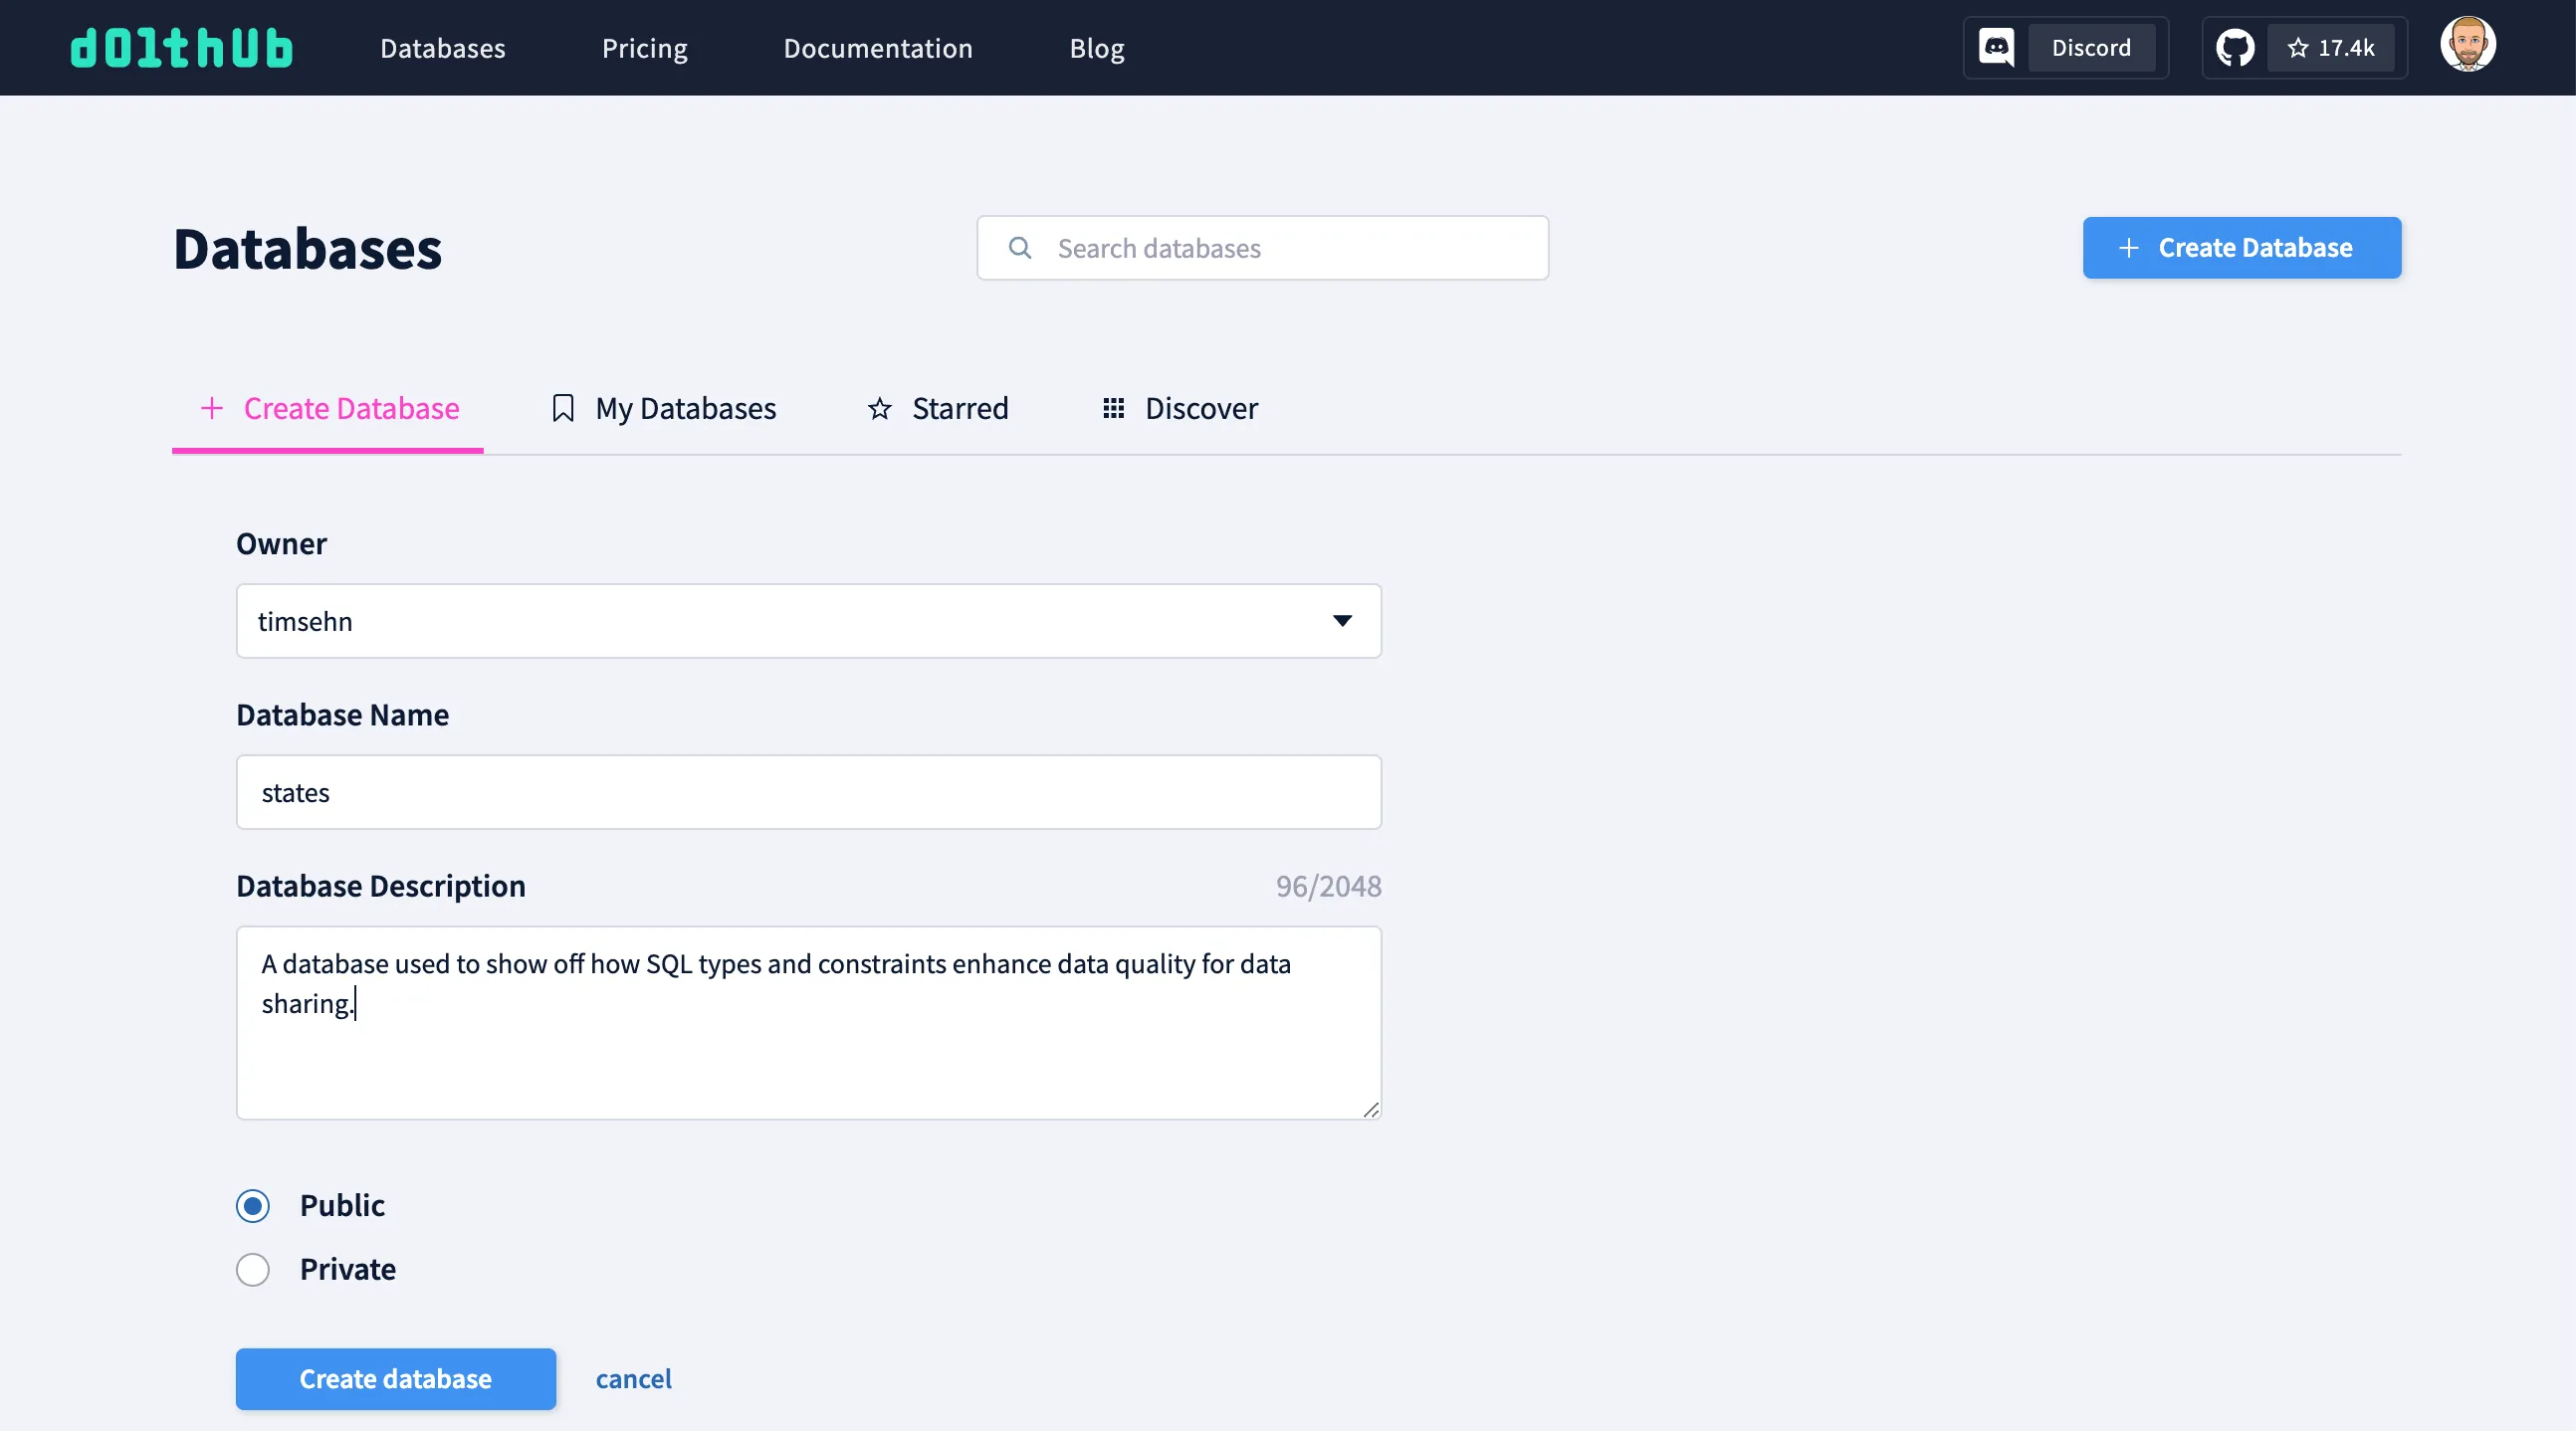Switch to the My Databases tab
This screenshot has width=2576, height=1431.
coord(686,408)
